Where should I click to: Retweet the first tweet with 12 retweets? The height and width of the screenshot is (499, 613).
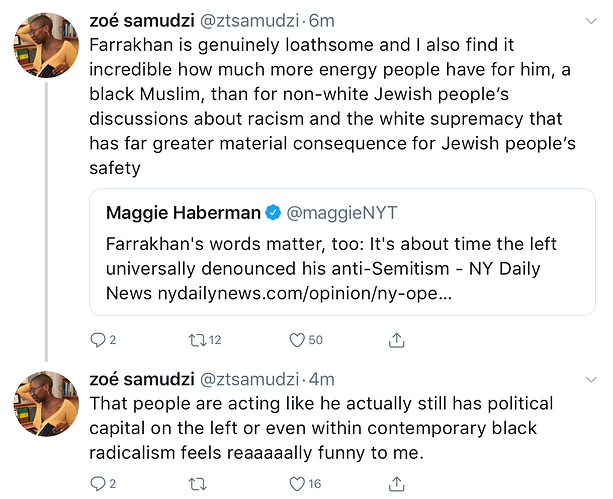198,340
